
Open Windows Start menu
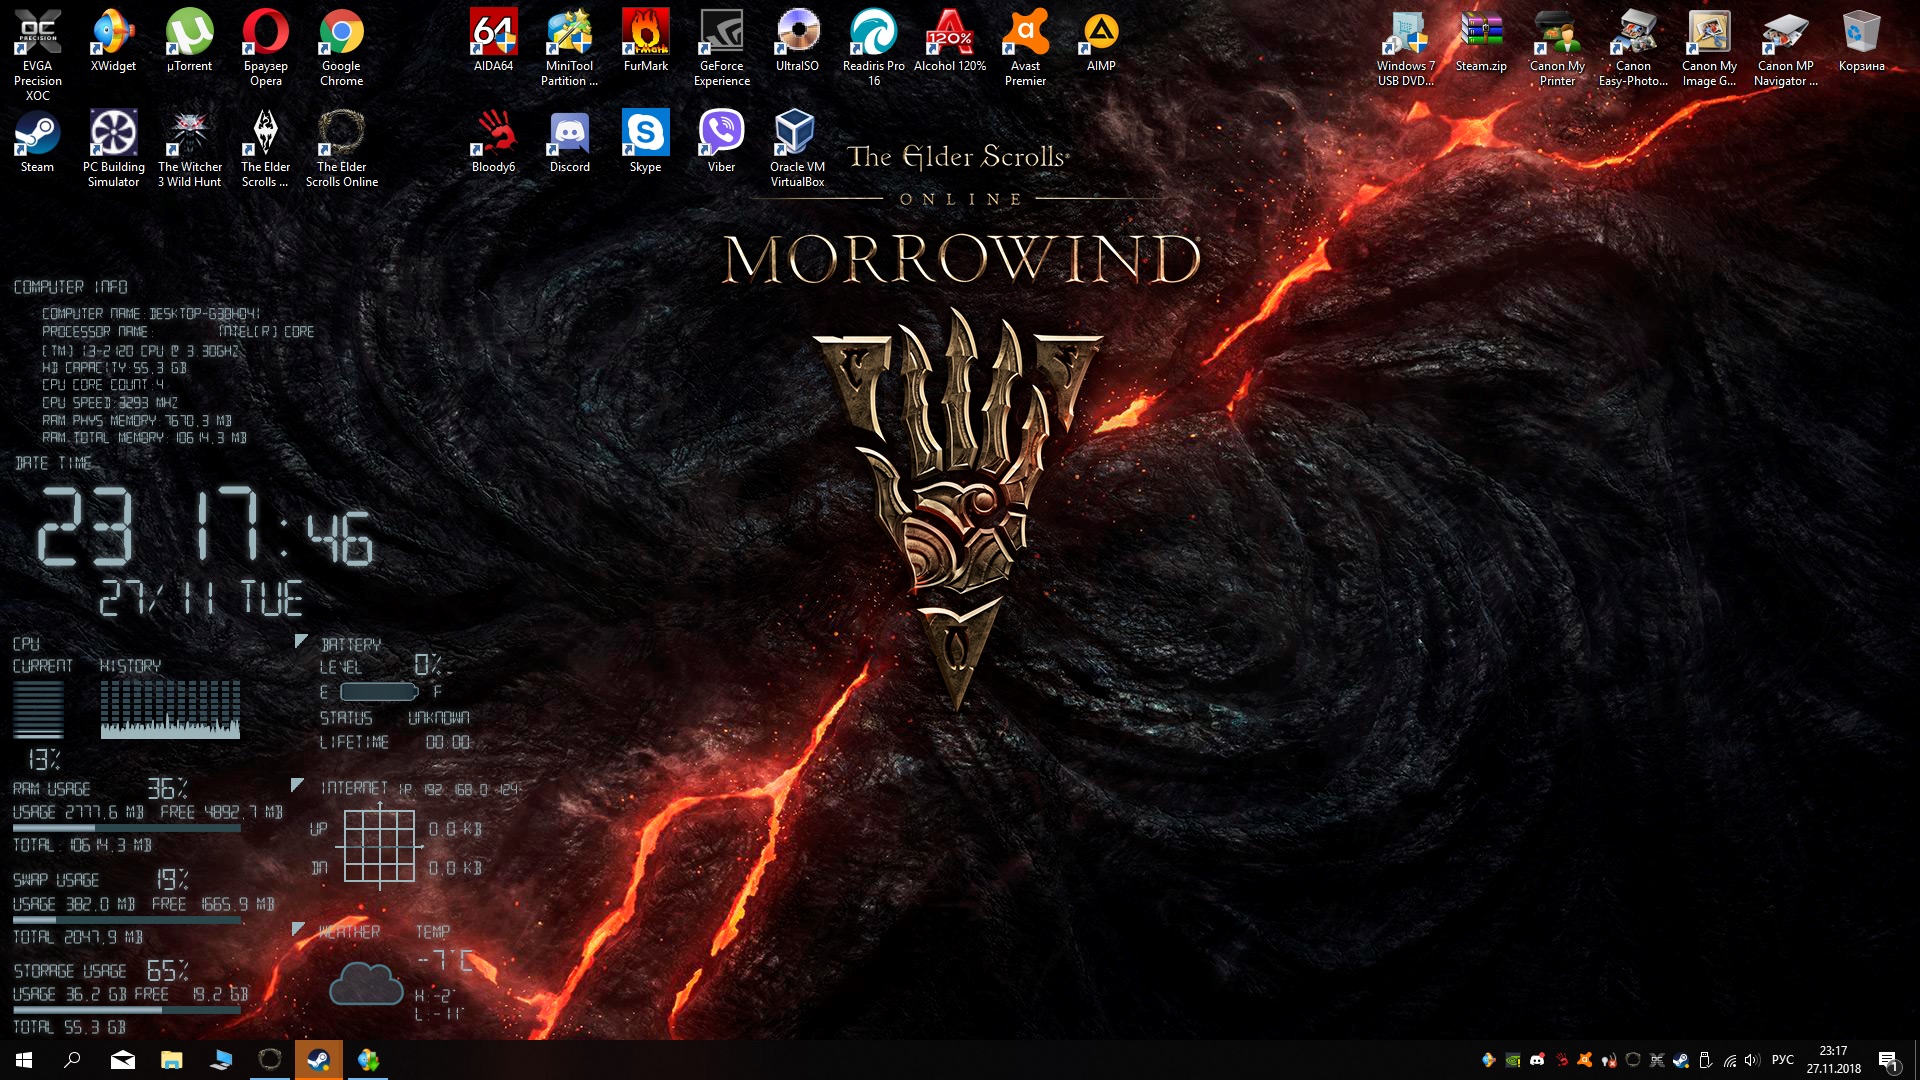point(24,1060)
